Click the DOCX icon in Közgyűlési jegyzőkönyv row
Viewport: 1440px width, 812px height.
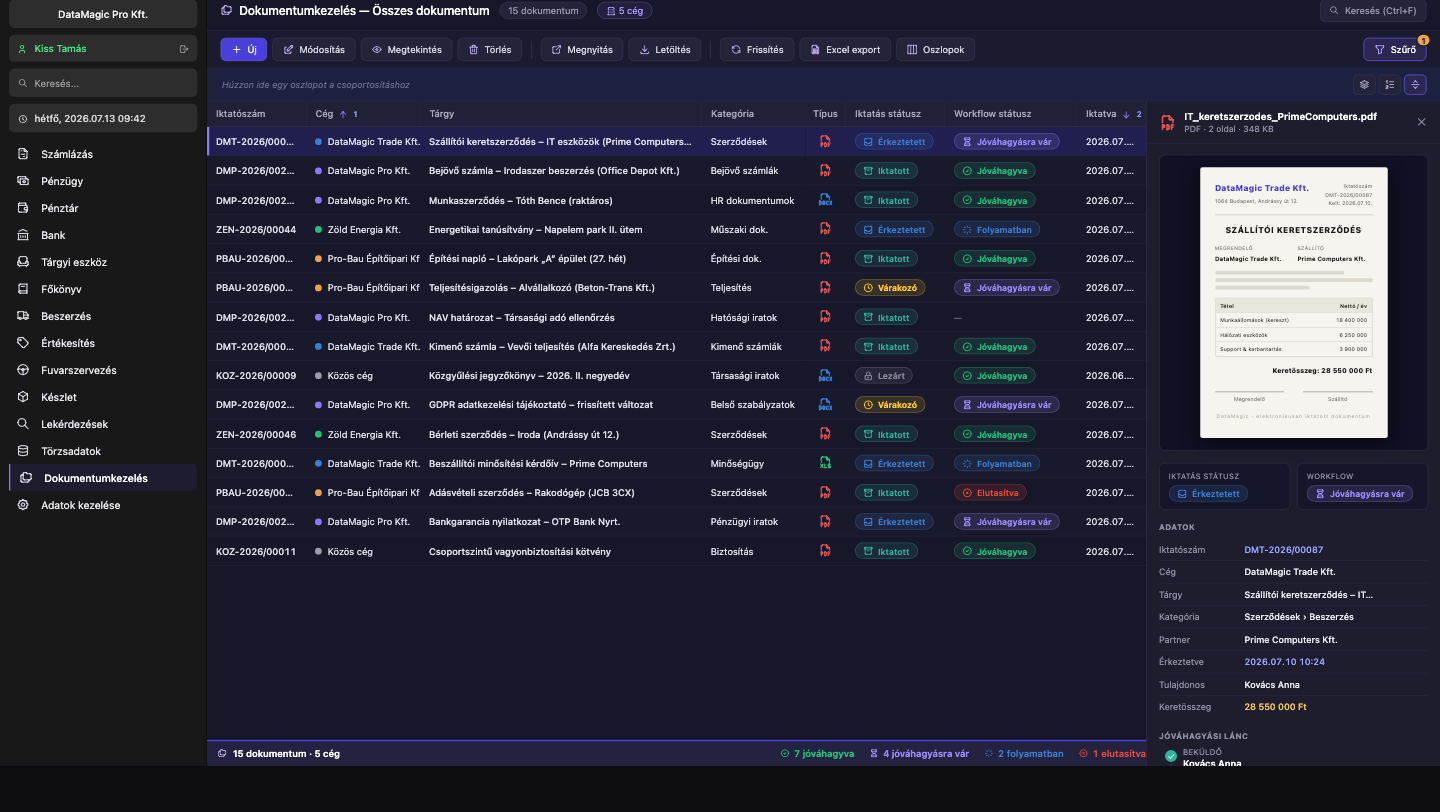825,376
